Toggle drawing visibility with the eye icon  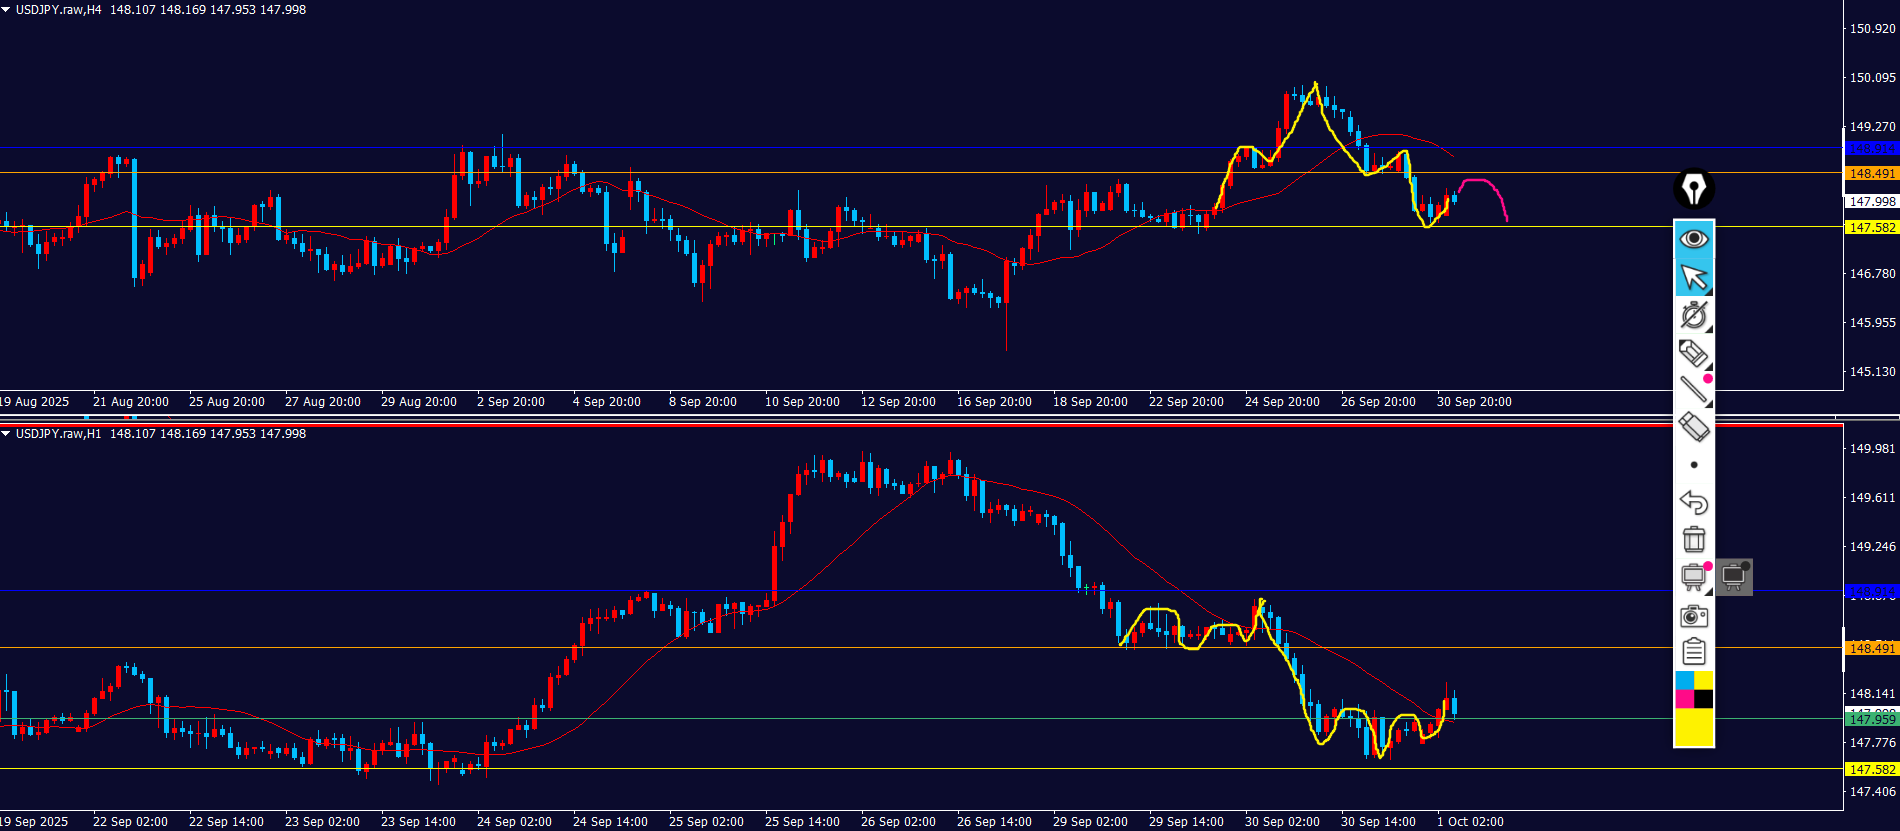pyautogui.click(x=1694, y=238)
